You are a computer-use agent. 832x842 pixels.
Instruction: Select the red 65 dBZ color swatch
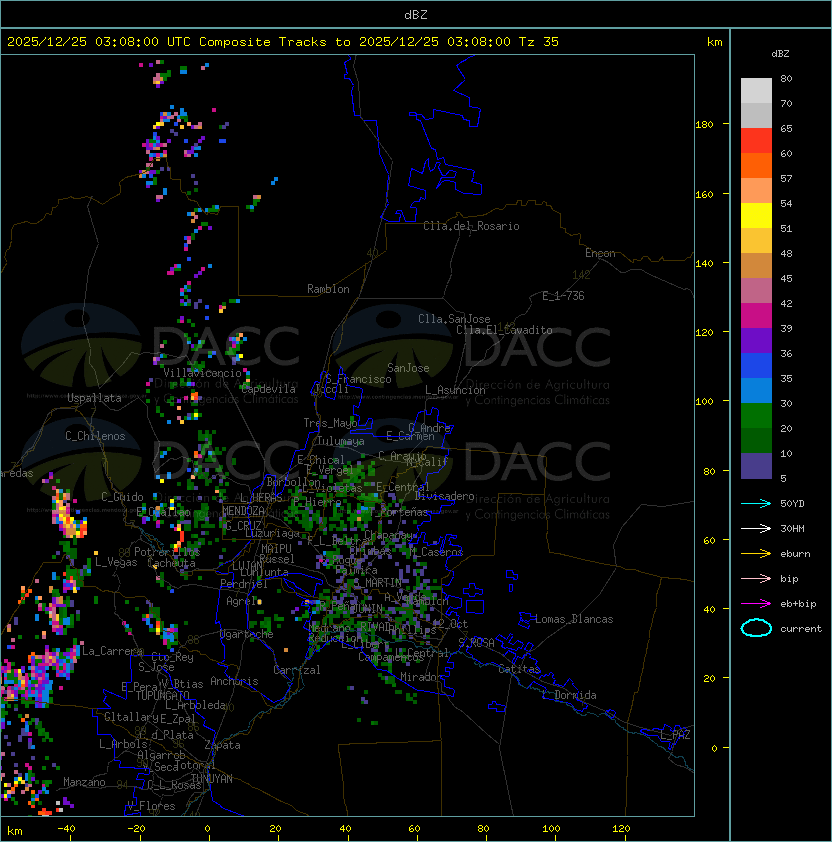pos(756,141)
